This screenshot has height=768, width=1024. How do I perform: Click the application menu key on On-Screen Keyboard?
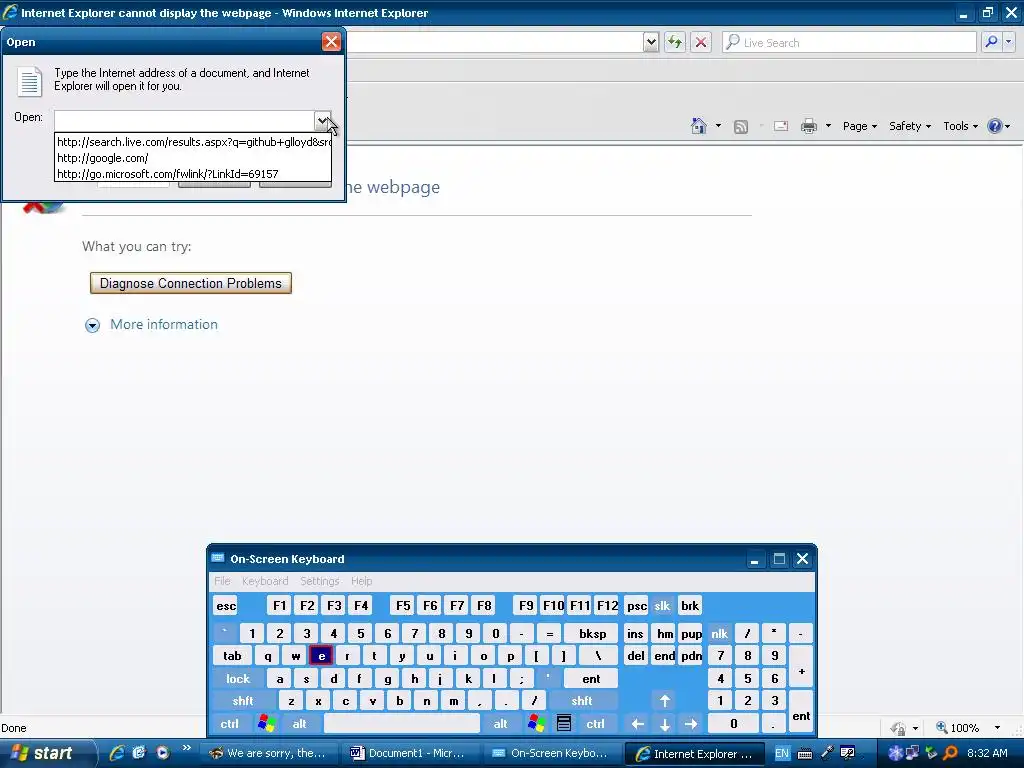[x=564, y=723]
